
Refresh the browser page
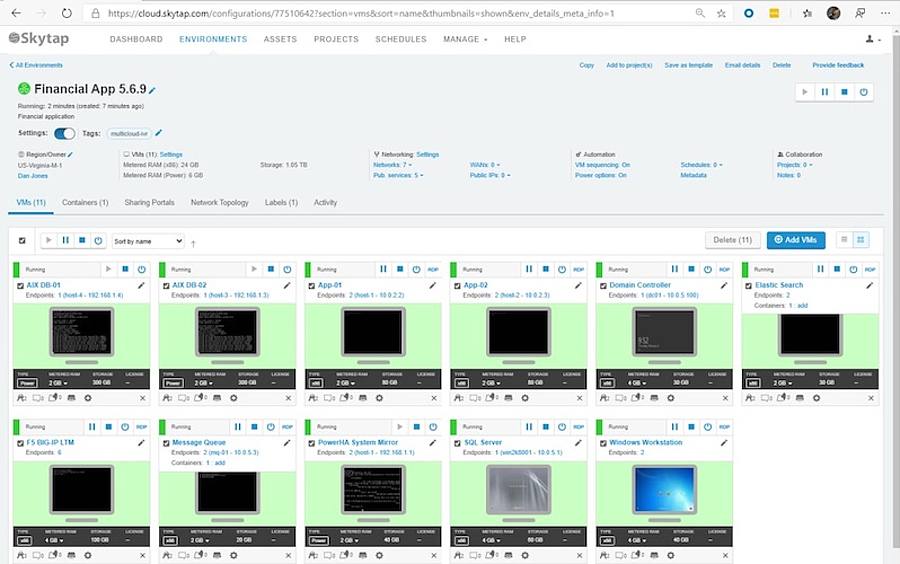[x=67, y=13]
